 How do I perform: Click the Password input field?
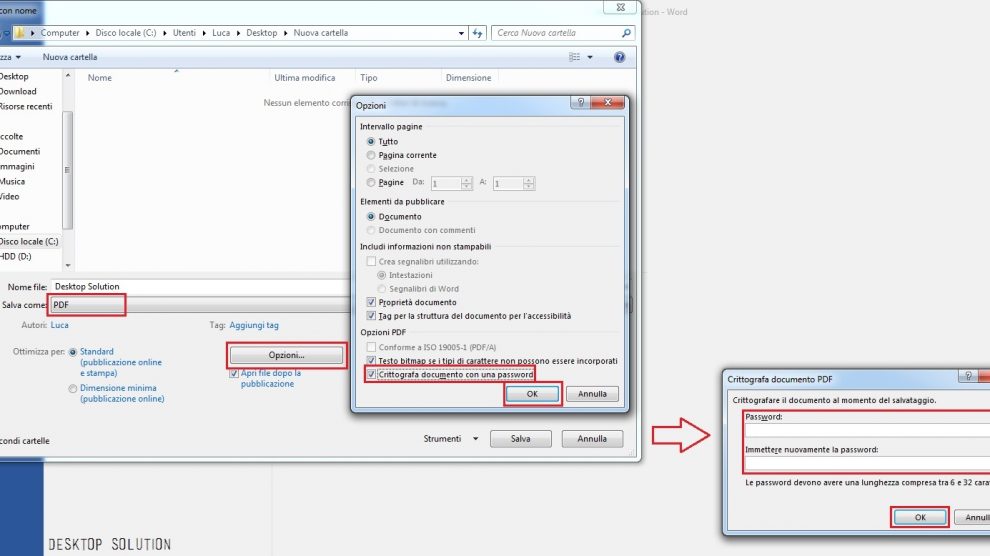click(x=868, y=430)
